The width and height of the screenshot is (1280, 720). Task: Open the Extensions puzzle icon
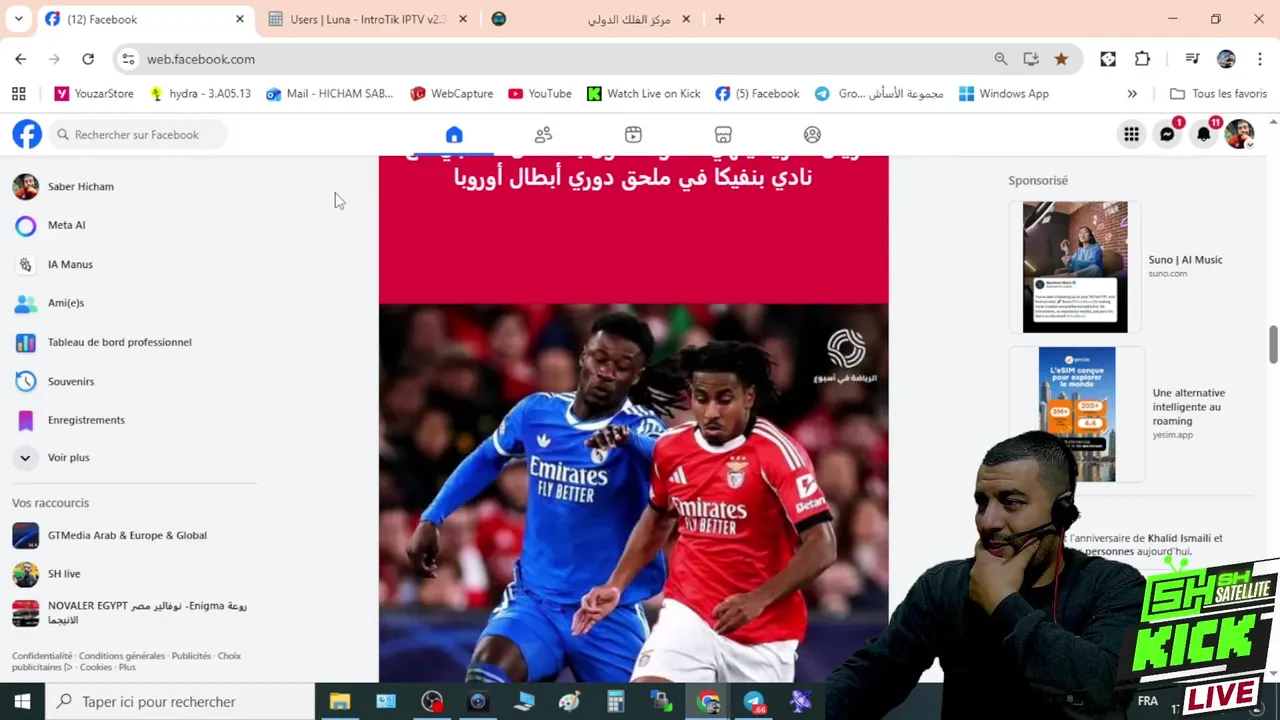coord(1142,59)
